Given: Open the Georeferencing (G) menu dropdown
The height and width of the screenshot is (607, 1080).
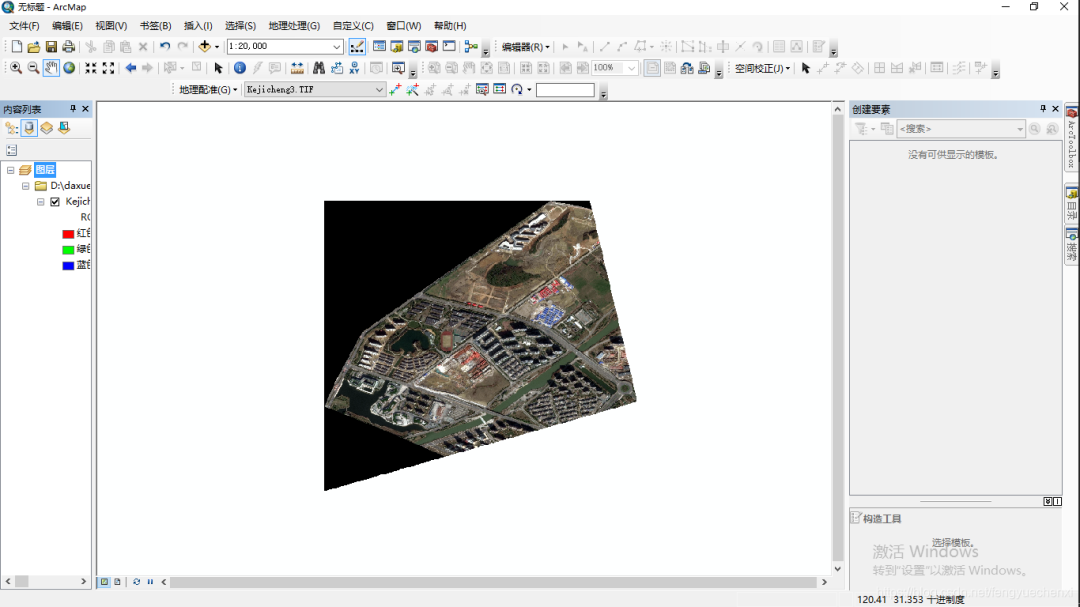Looking at the screenshot, I should pos(208,90).
